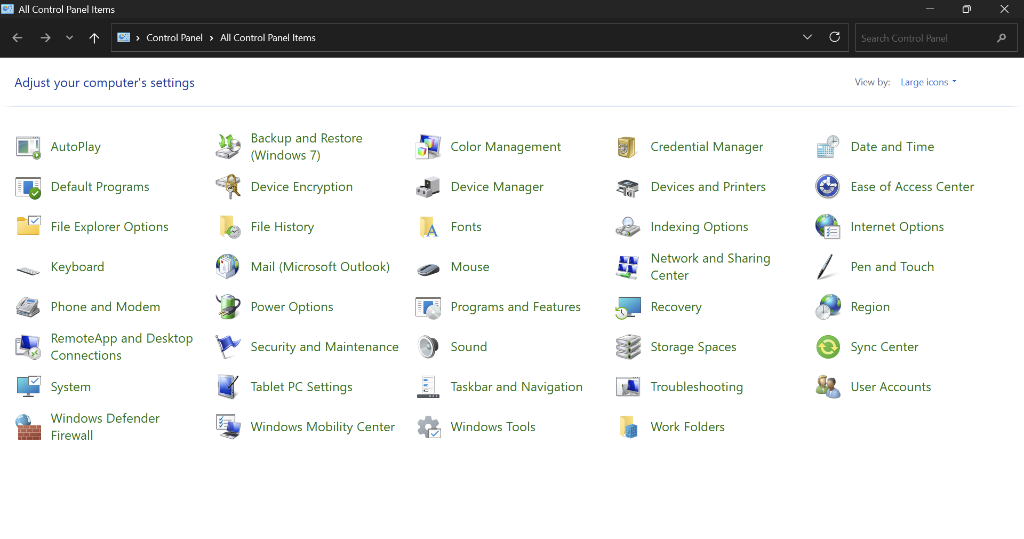This screenshot has height=539, width=1024.
Task: Open the Work Folders icon
Action: click(628, 427)
